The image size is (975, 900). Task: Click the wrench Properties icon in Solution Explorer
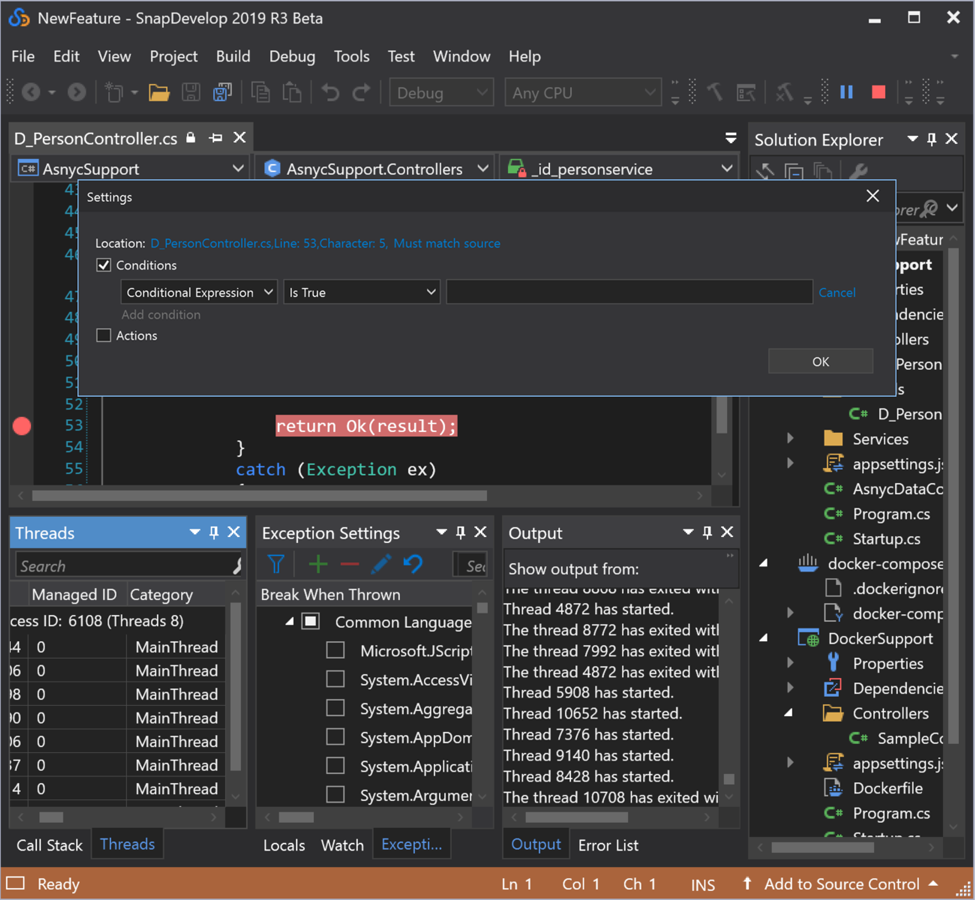point(858,171)
